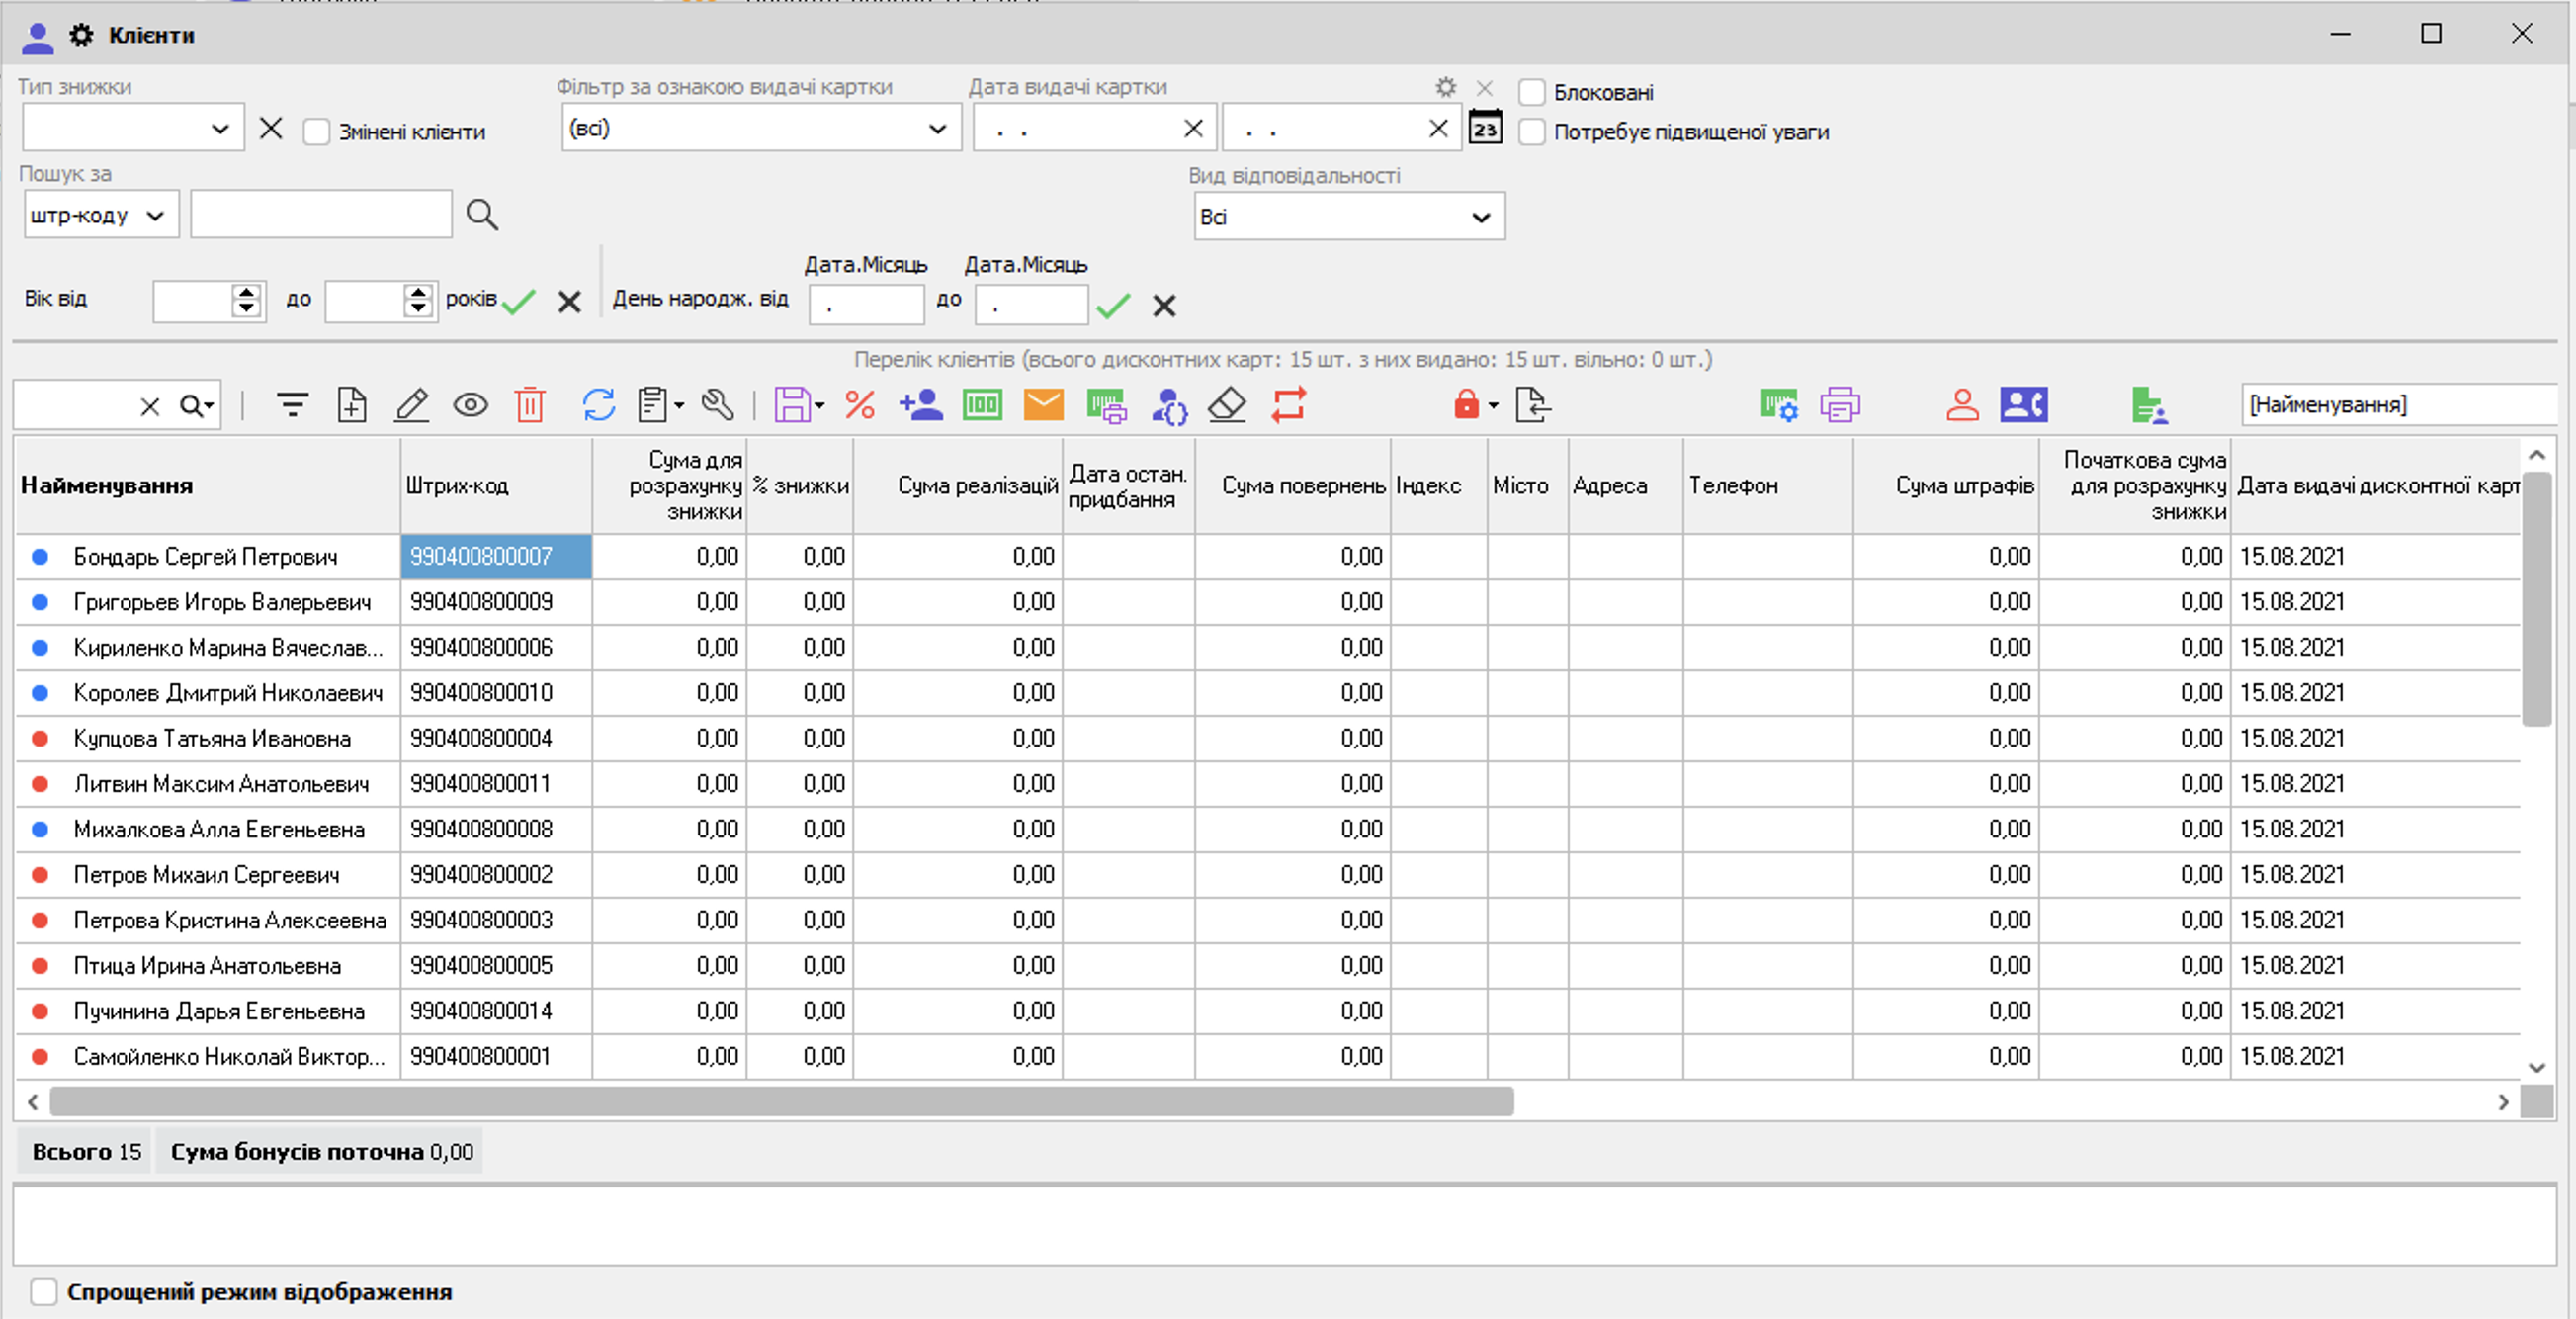This screenshot has width=2576, height=1319.
Task: Sort by 'Найменування' column header
Action: tap(208, 486)
